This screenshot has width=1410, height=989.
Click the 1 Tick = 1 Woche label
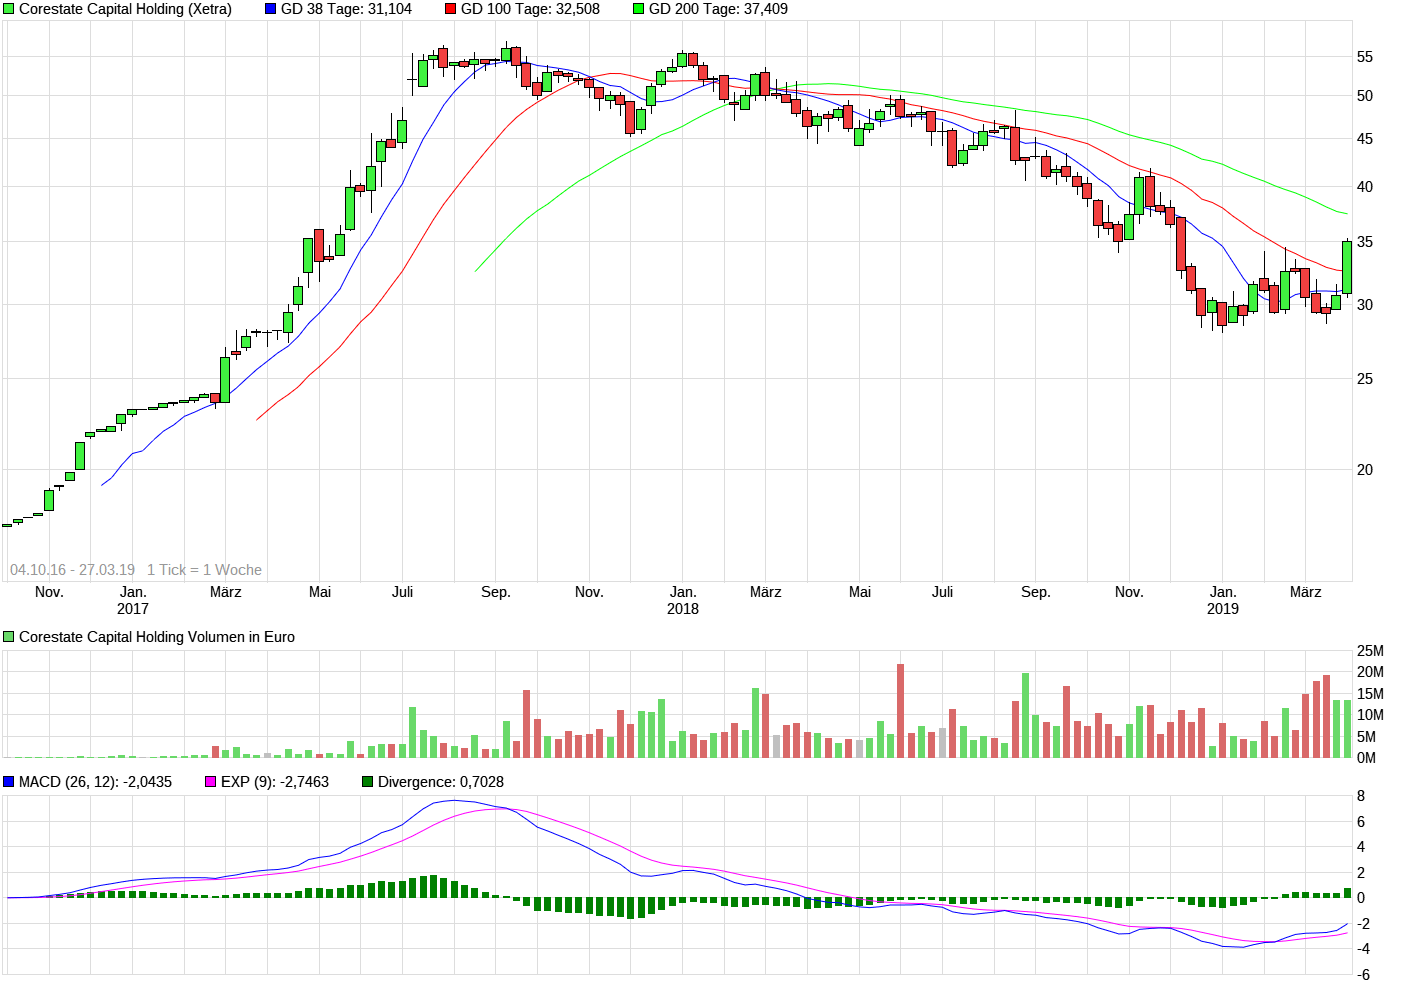click(205, 569)
